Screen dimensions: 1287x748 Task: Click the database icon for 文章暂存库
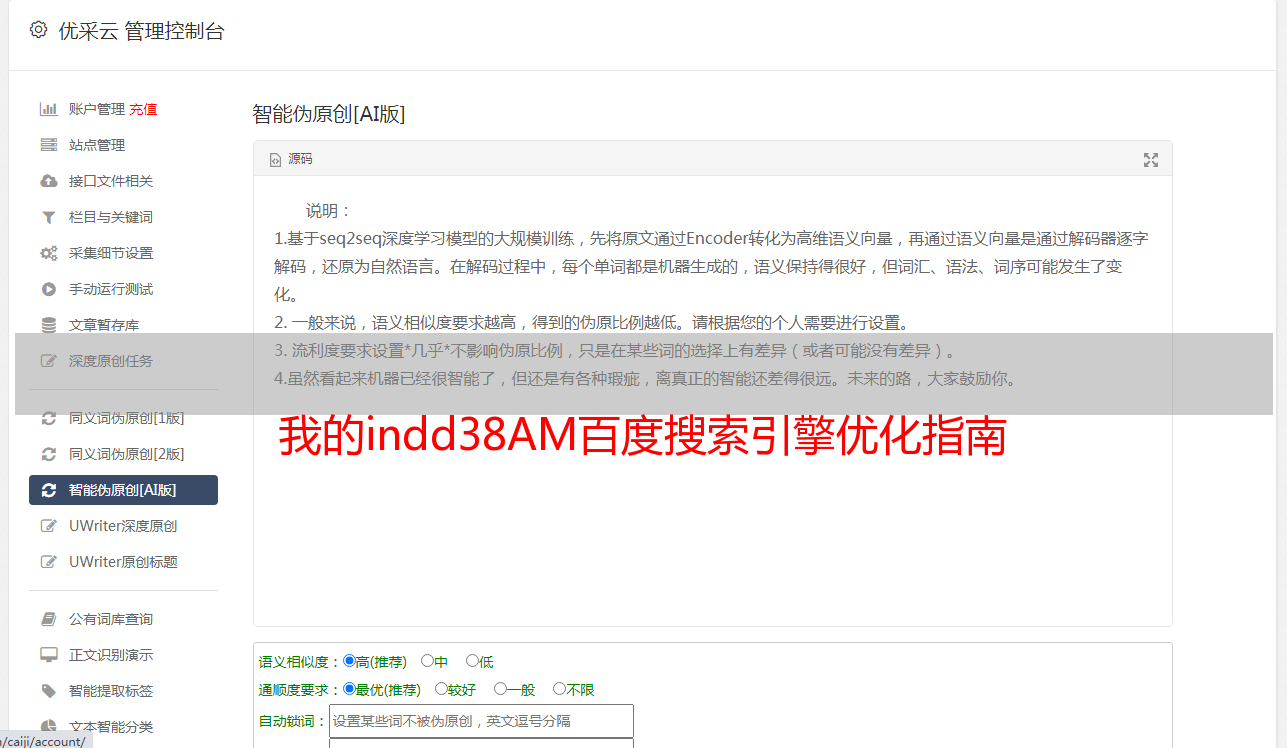pyautogui.click(x=48, y=325)
